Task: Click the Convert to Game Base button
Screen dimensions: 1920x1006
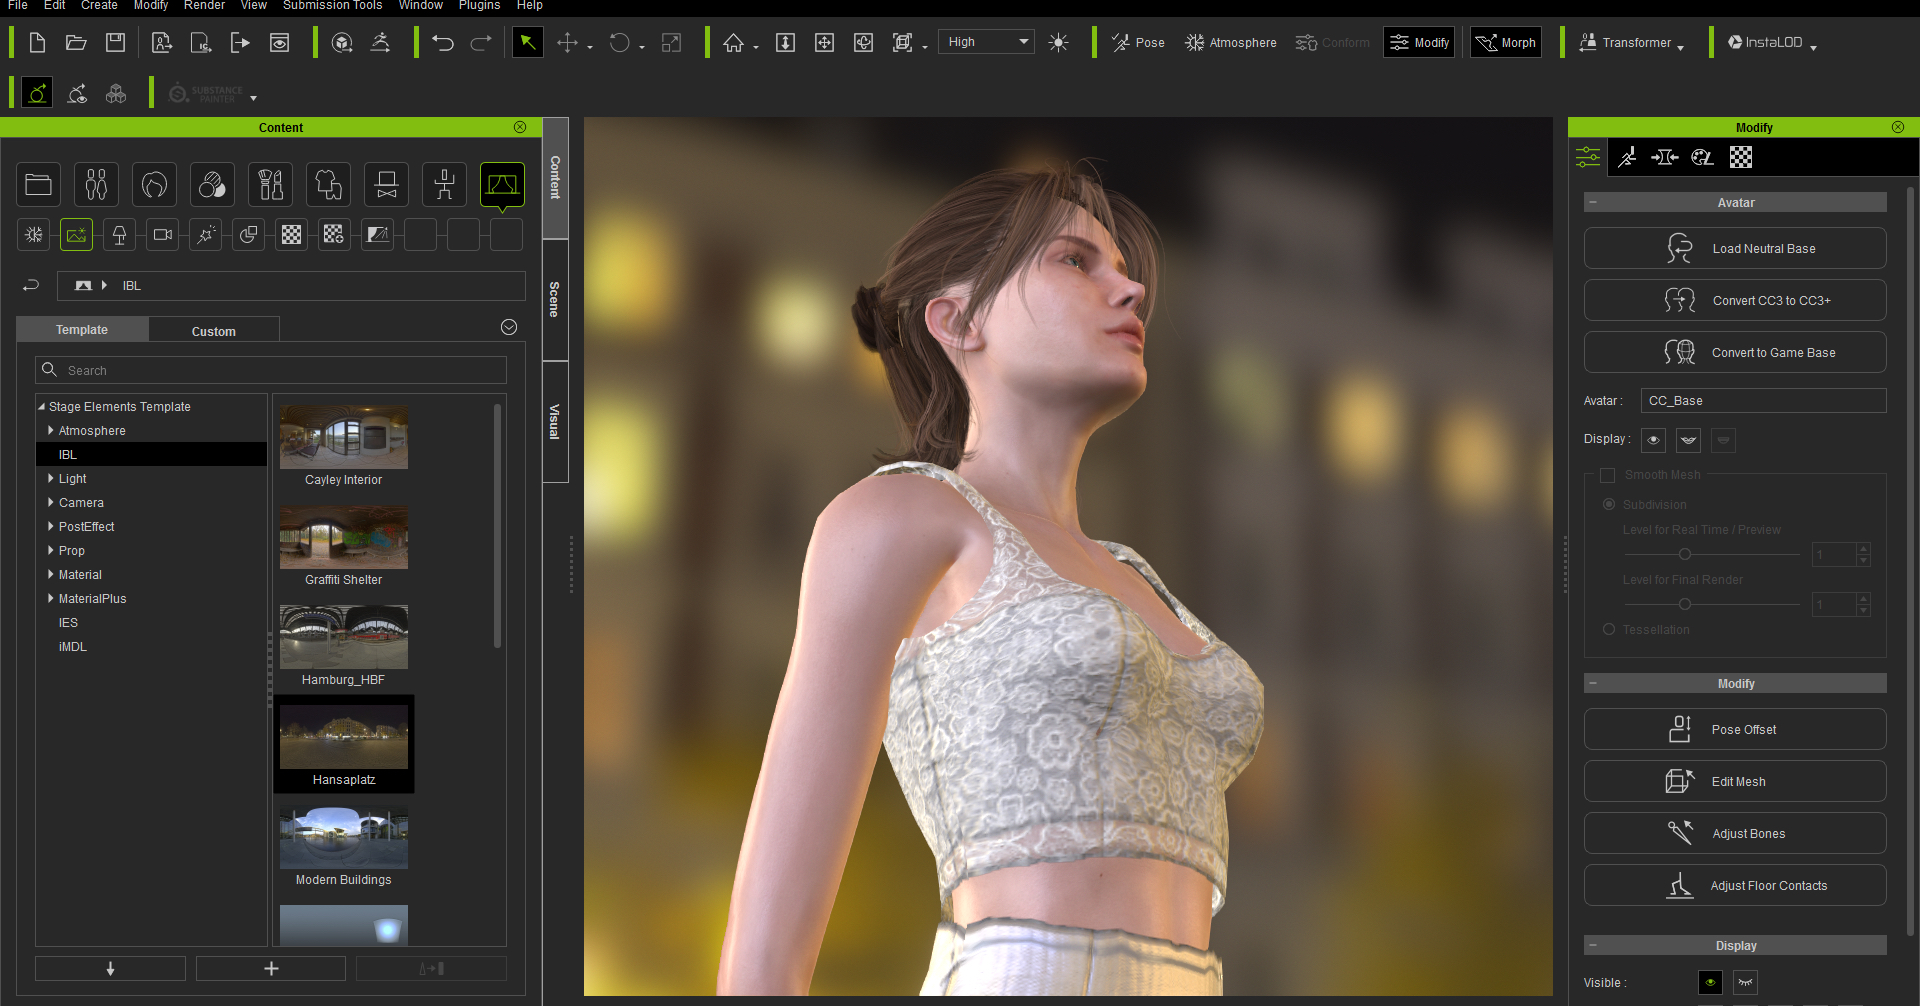Action: pyautogui.click(x=1734, y=352)
